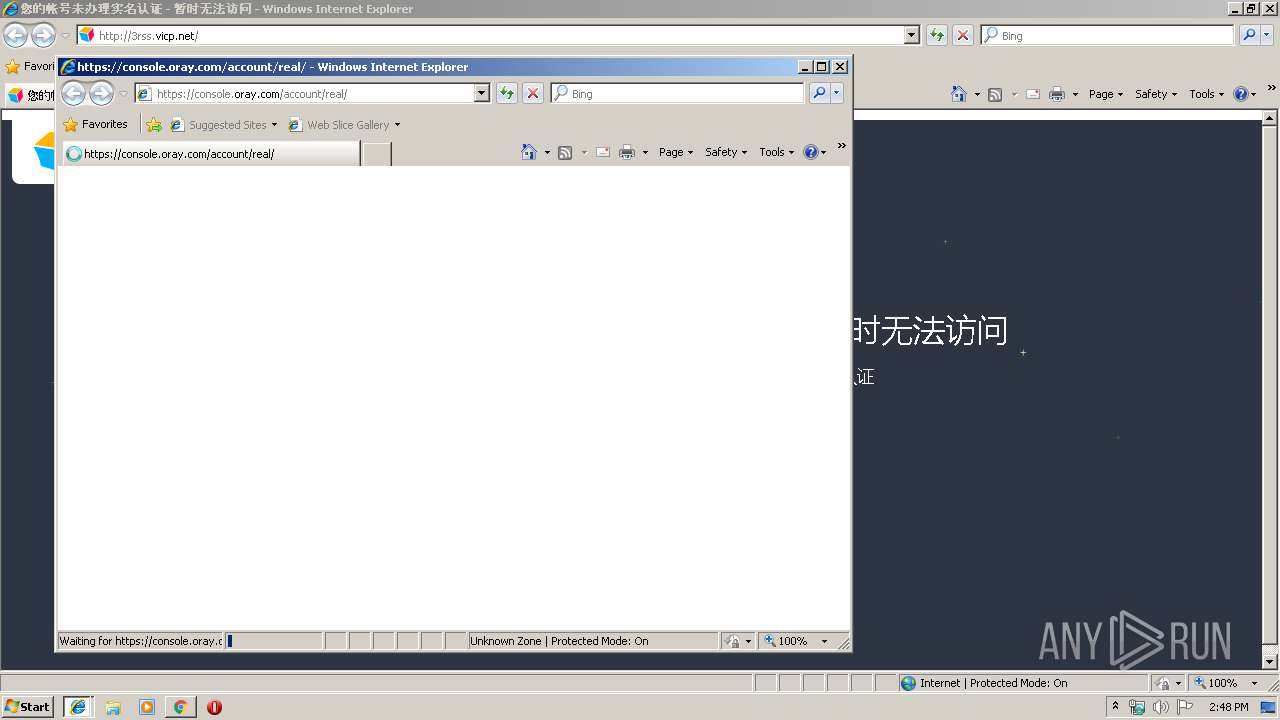Image resolution: width=1280 pixels, height=720 pixels.
Task: Select the console.oray.com tab
Action: [211, 154]
